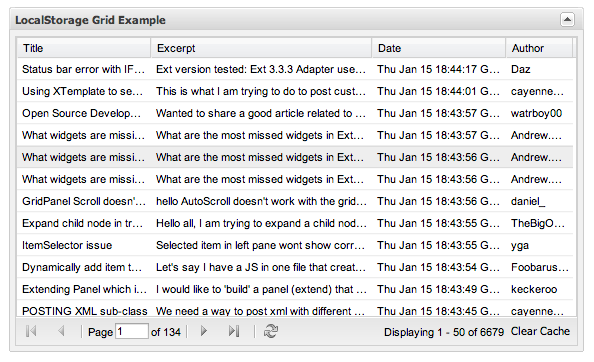Click 'Displaying 1 - 50 of 6679' status text
Viewport: 594px width, 362px height.
(x=444, y=332)
